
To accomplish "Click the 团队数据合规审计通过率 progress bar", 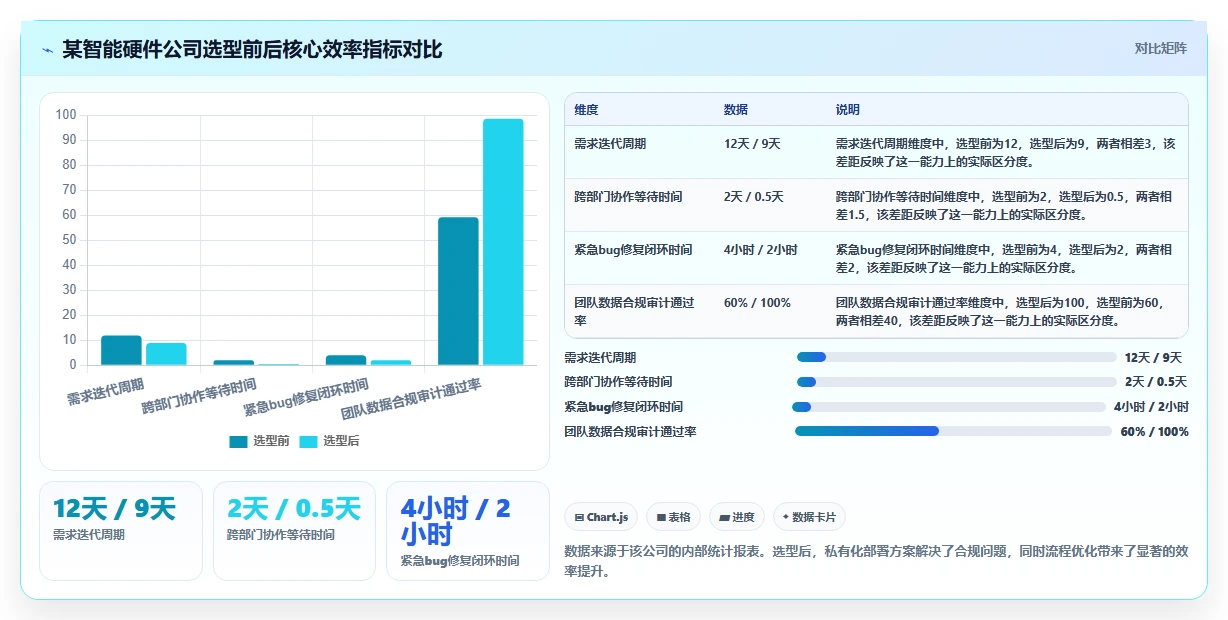I will [x=953, y=431].
